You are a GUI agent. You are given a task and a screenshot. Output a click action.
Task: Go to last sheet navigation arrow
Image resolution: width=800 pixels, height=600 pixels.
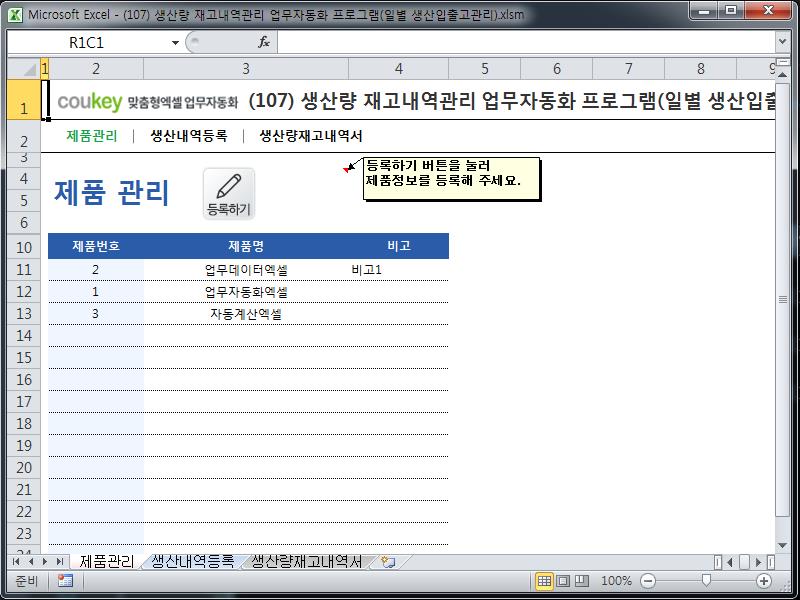point(60,562)
